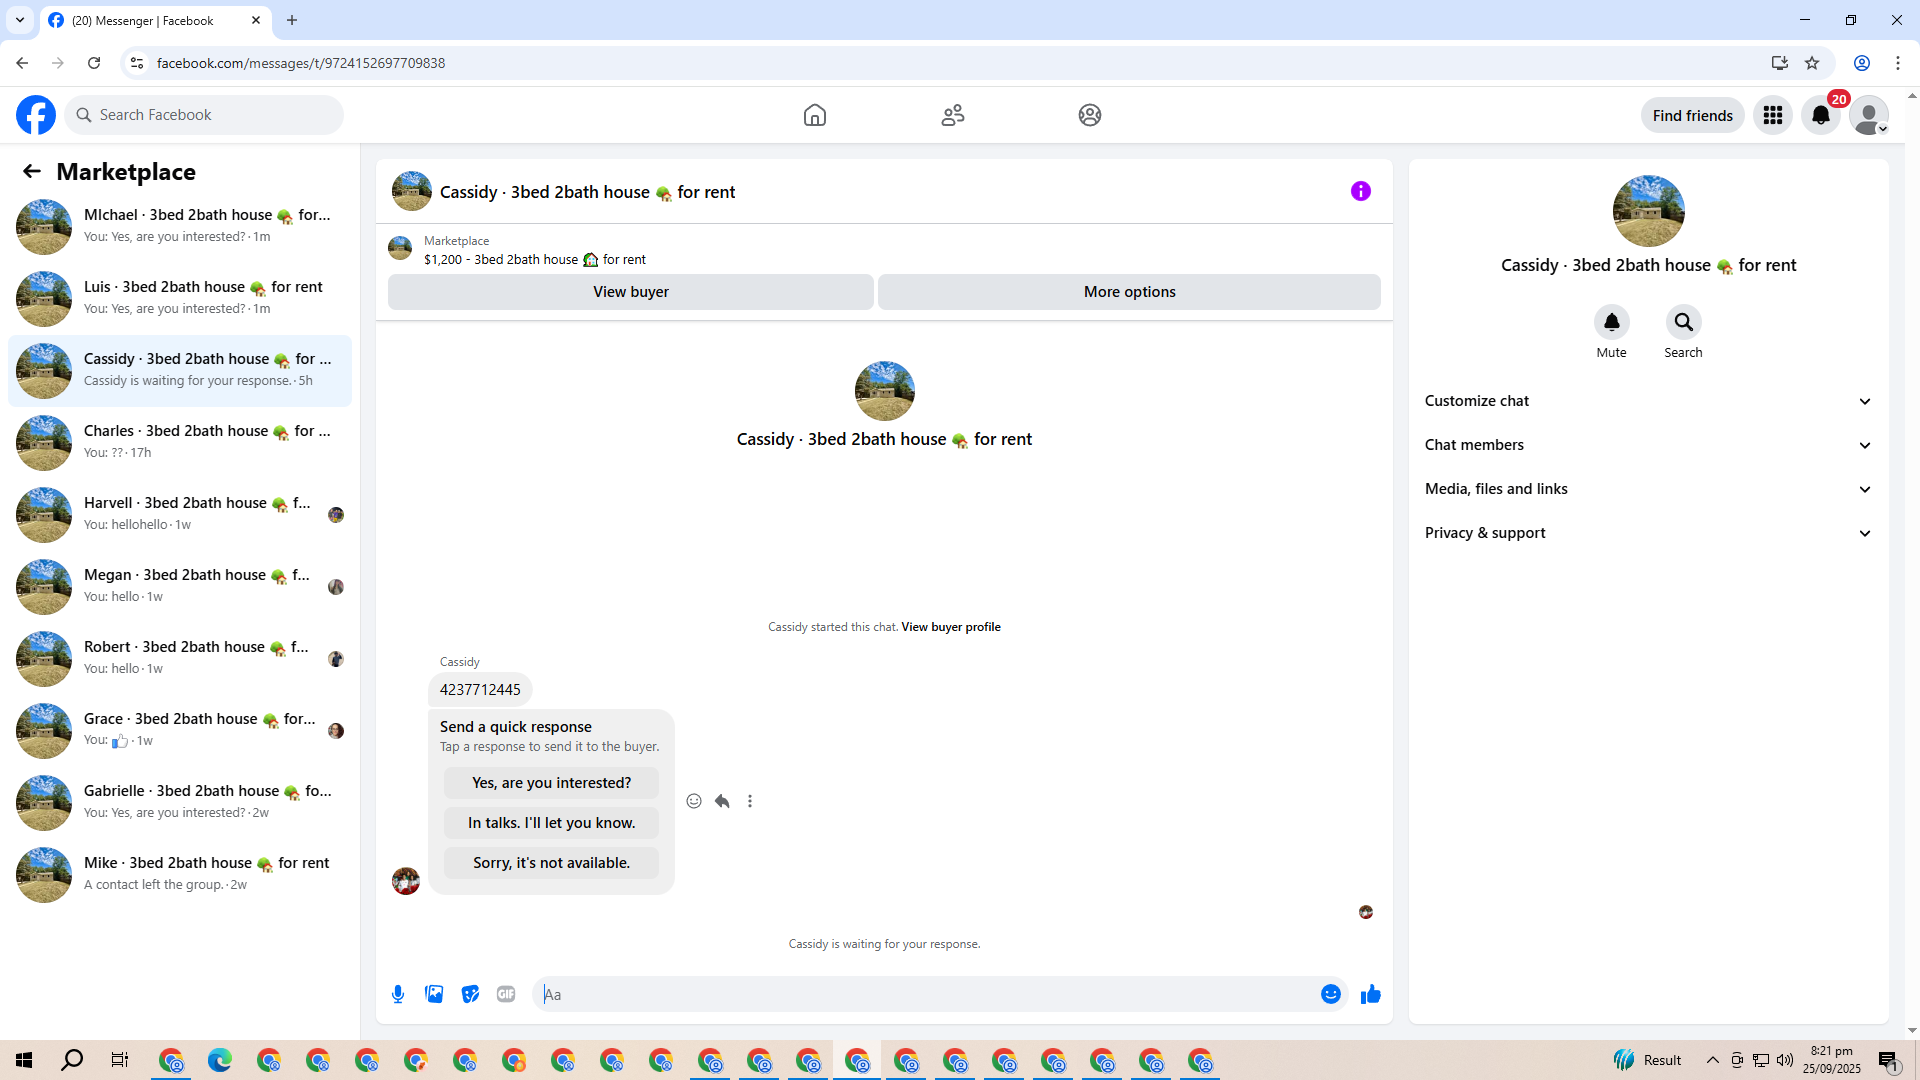The height and width of the screenshot is (1080, 1920).
Task: Mute the Cassidy conversation
Action: [x=1611, y=323]
